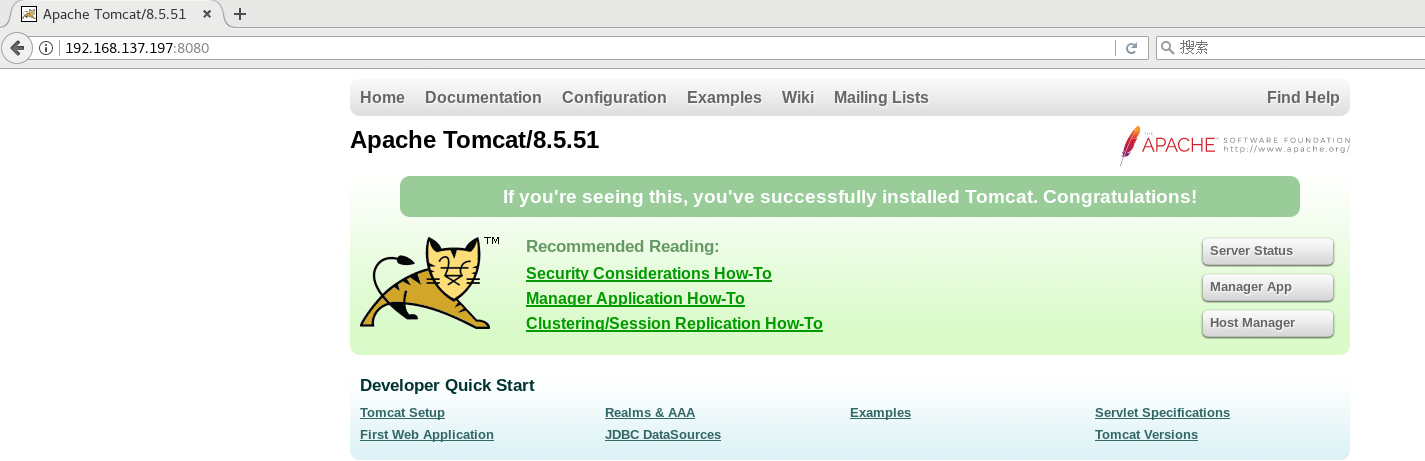Click the Apache Tomcat/8.5.51 page heading

474,140
